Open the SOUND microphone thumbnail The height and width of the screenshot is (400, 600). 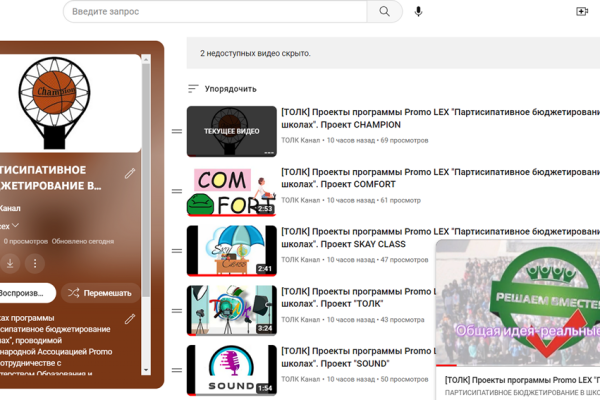pyautogui.click(x=232, y=370)
